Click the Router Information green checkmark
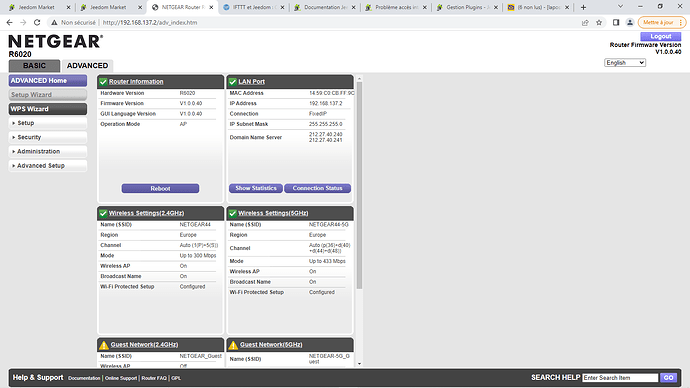Screen dimensions: 690x388 click(103, 82)
